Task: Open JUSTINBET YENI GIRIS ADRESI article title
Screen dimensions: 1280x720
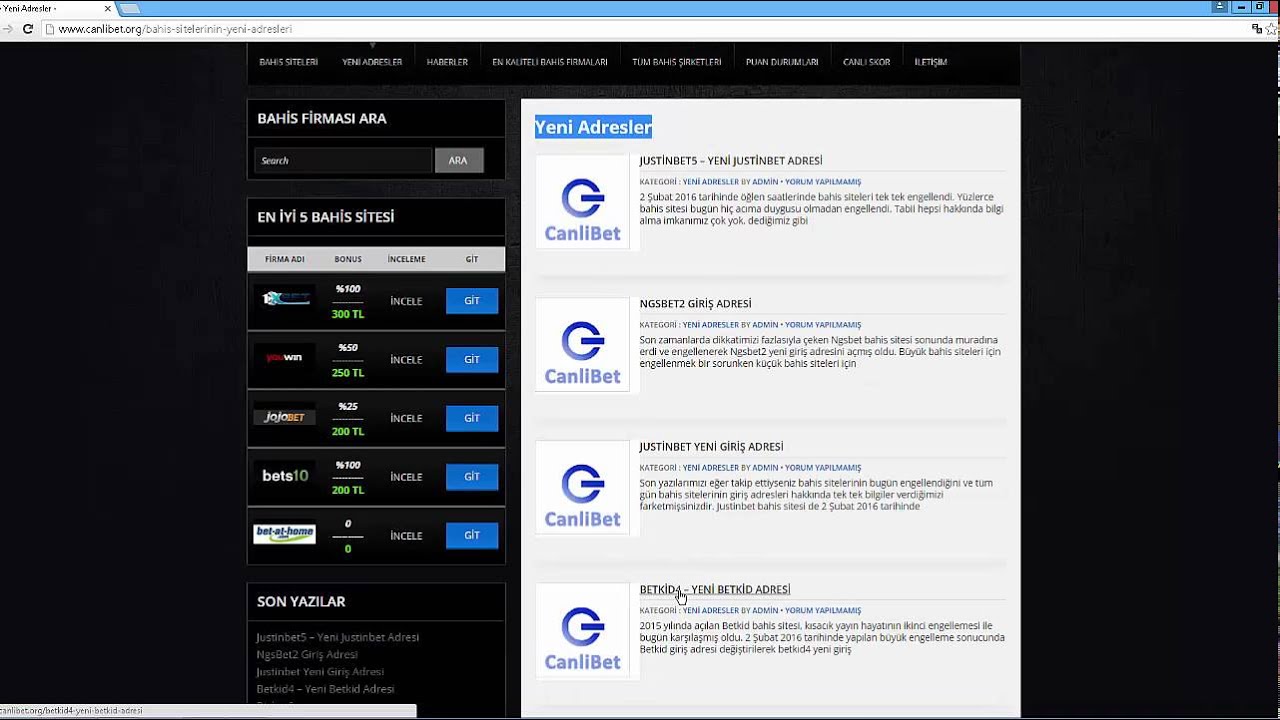Action: [711, 447]
